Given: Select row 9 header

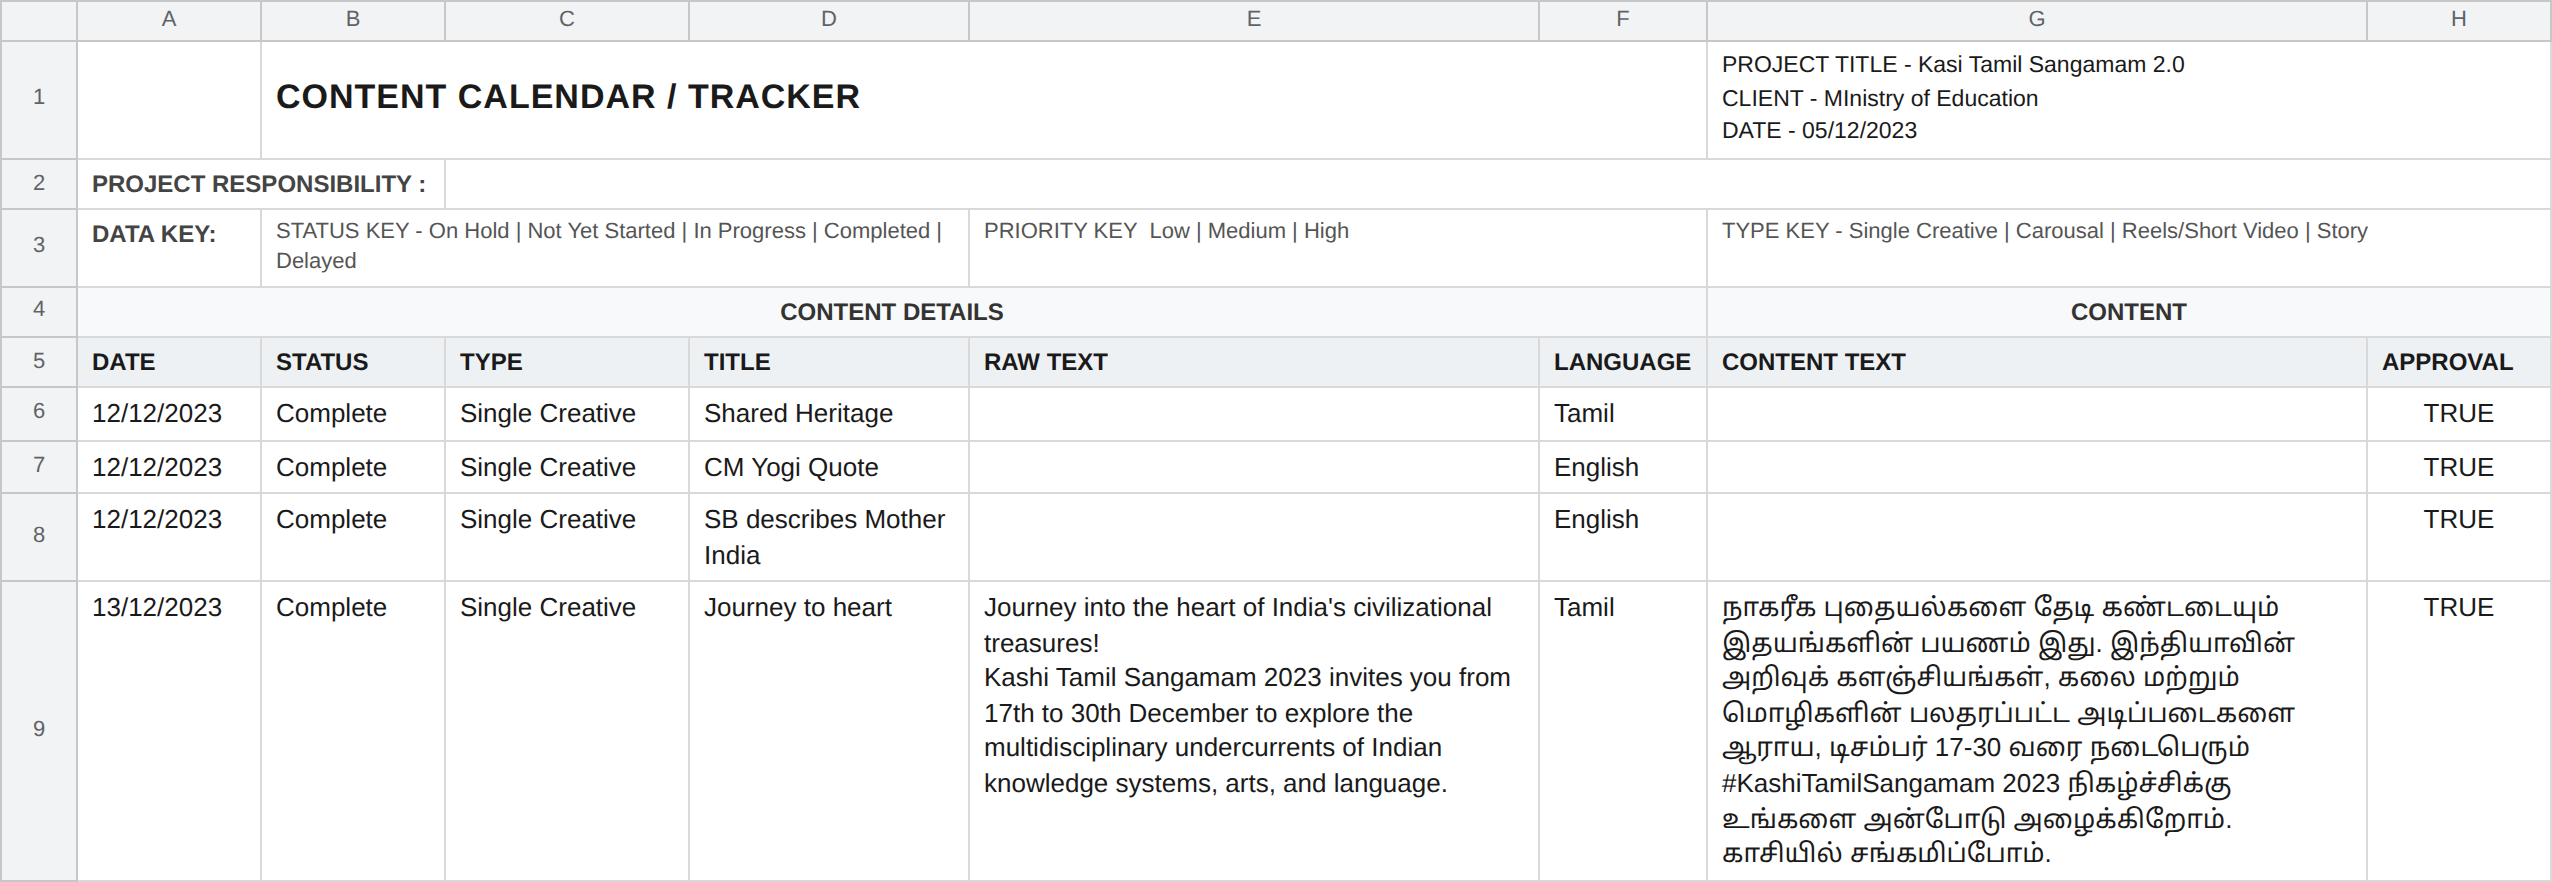Looking at the screenshot, I should (x=39, y=730).
